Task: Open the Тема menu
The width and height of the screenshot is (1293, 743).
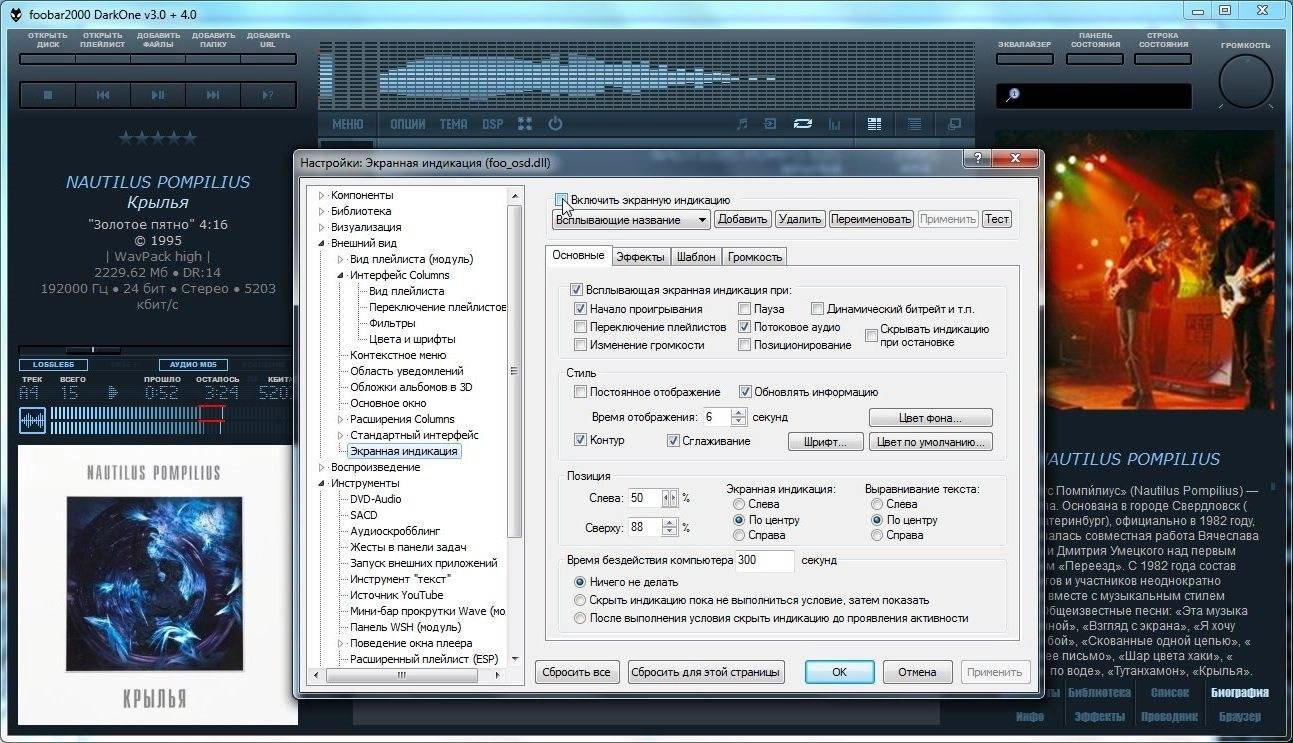Action: point(453,124)
